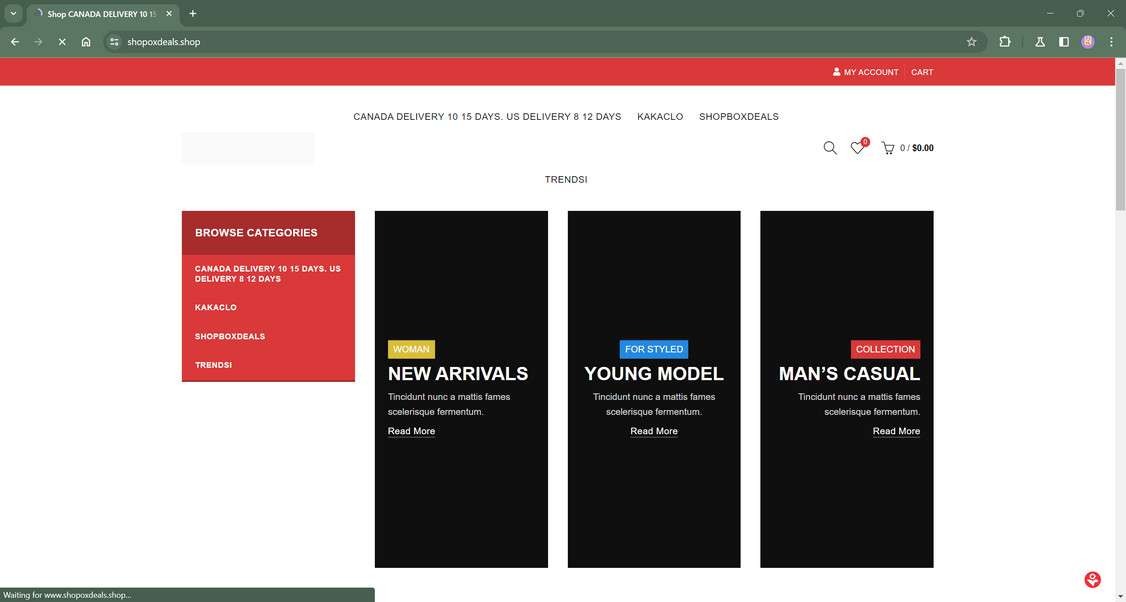Screen dimensions: 1126x602
Task: Open the red chat widget icon
Action: pos(1092,580)
